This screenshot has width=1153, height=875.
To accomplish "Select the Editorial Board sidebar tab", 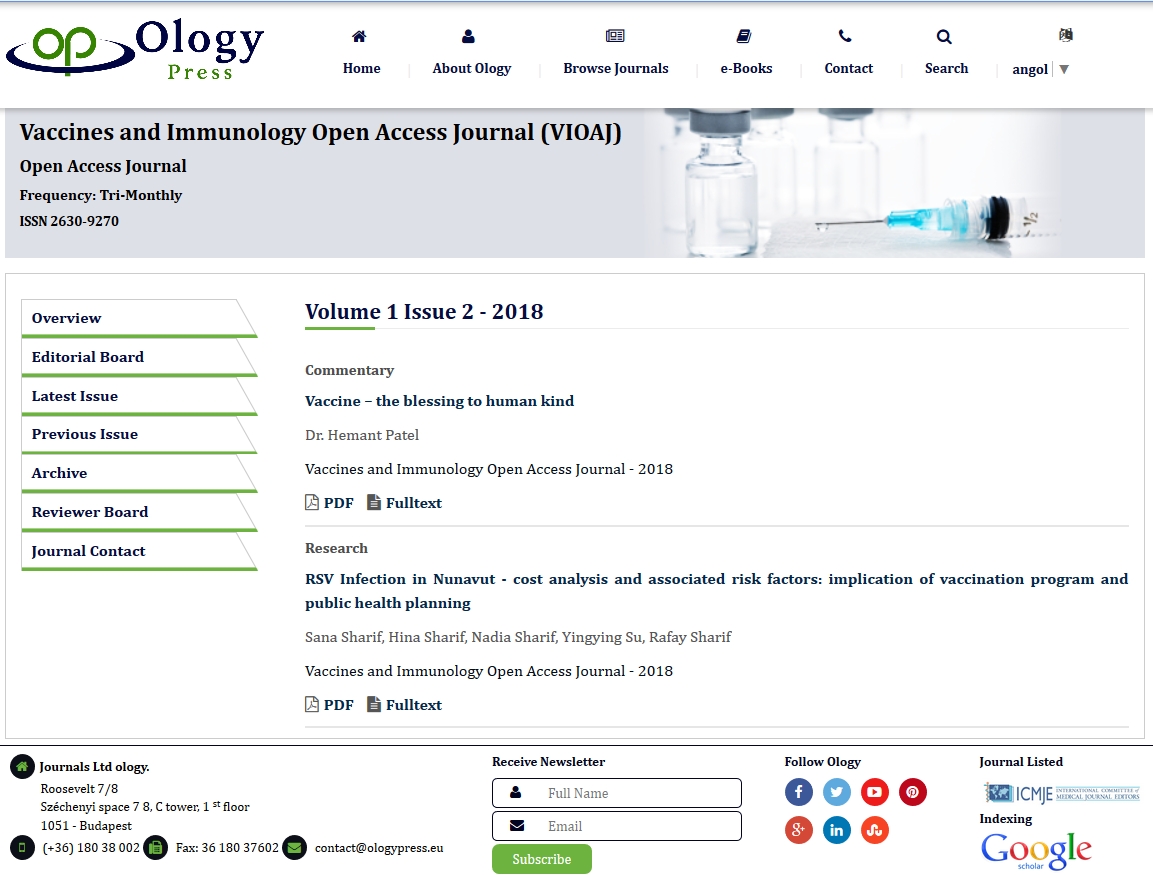I will [139, 357].
